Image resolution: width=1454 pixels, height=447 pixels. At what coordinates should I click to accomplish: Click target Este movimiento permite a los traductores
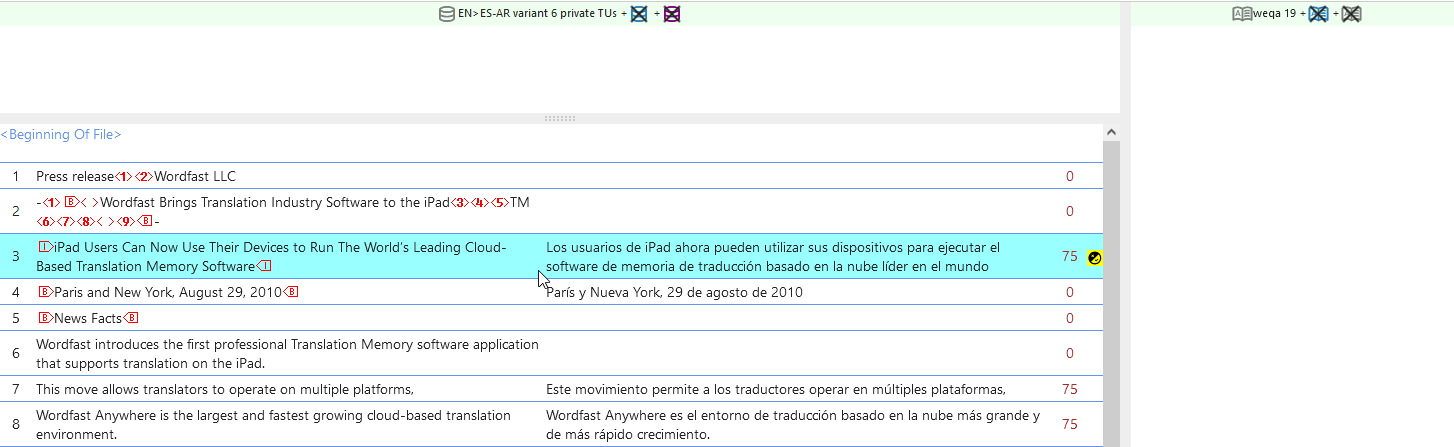point(776,389)
